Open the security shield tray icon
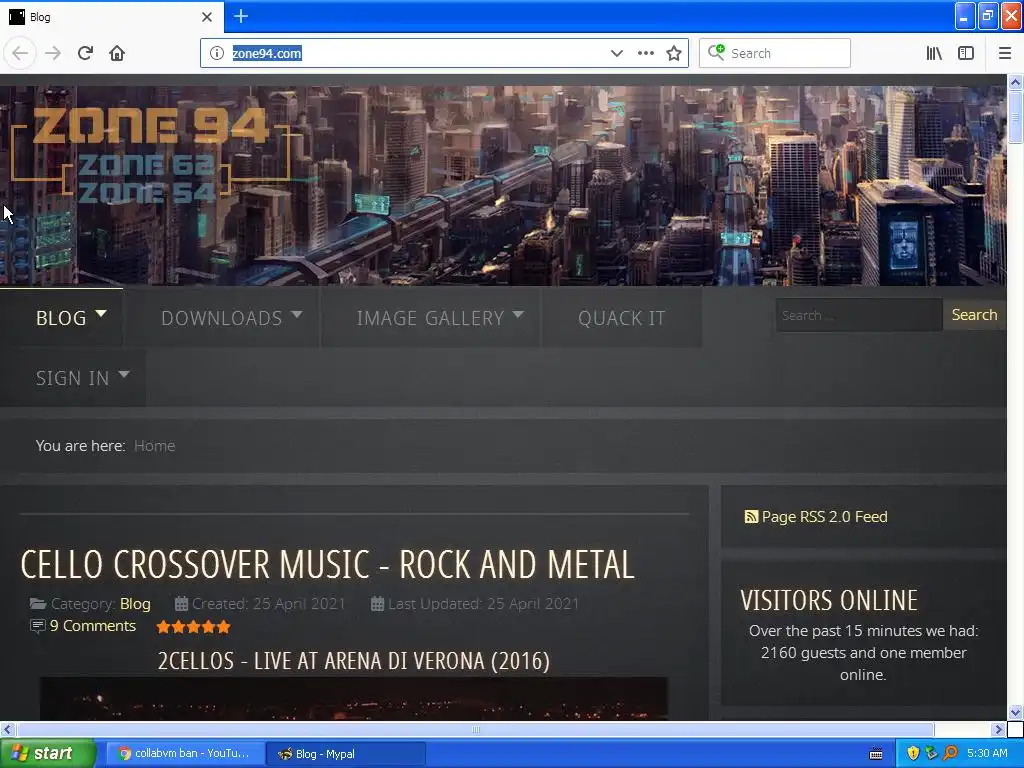The width and height of the screenshot is (1024, 768). pyautogui.click(x=913, y=753)
